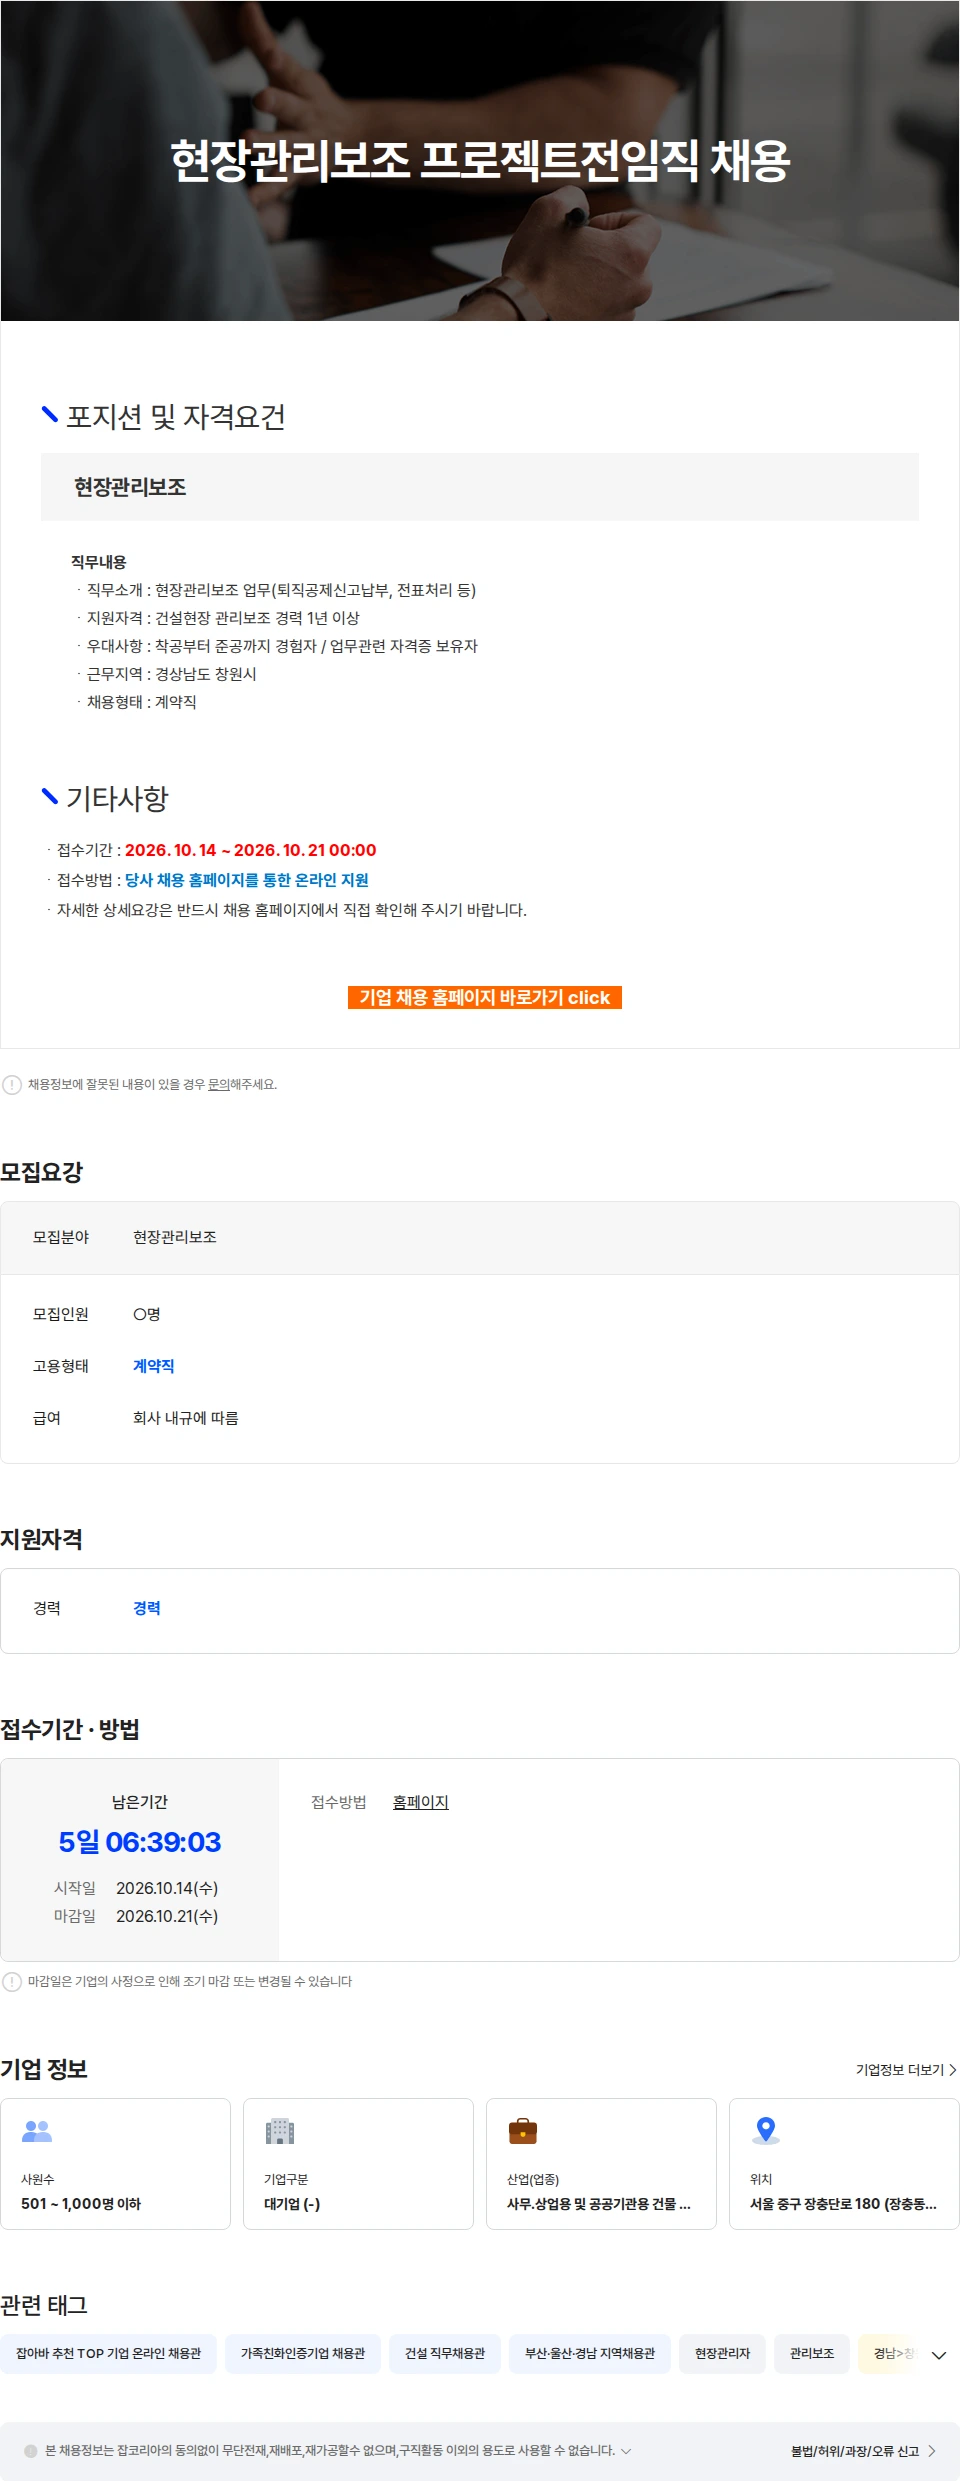Click the 사무.상업용 및 공공기관용 건물 industry text
The height and width of the screenshot is (2481, 960).
[599, 2204]
